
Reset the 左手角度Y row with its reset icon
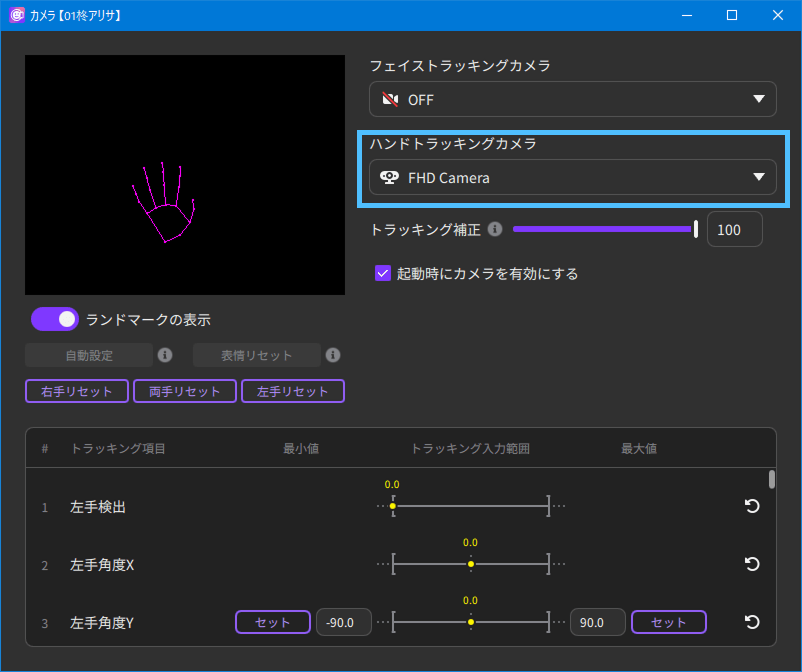[752, 622]
